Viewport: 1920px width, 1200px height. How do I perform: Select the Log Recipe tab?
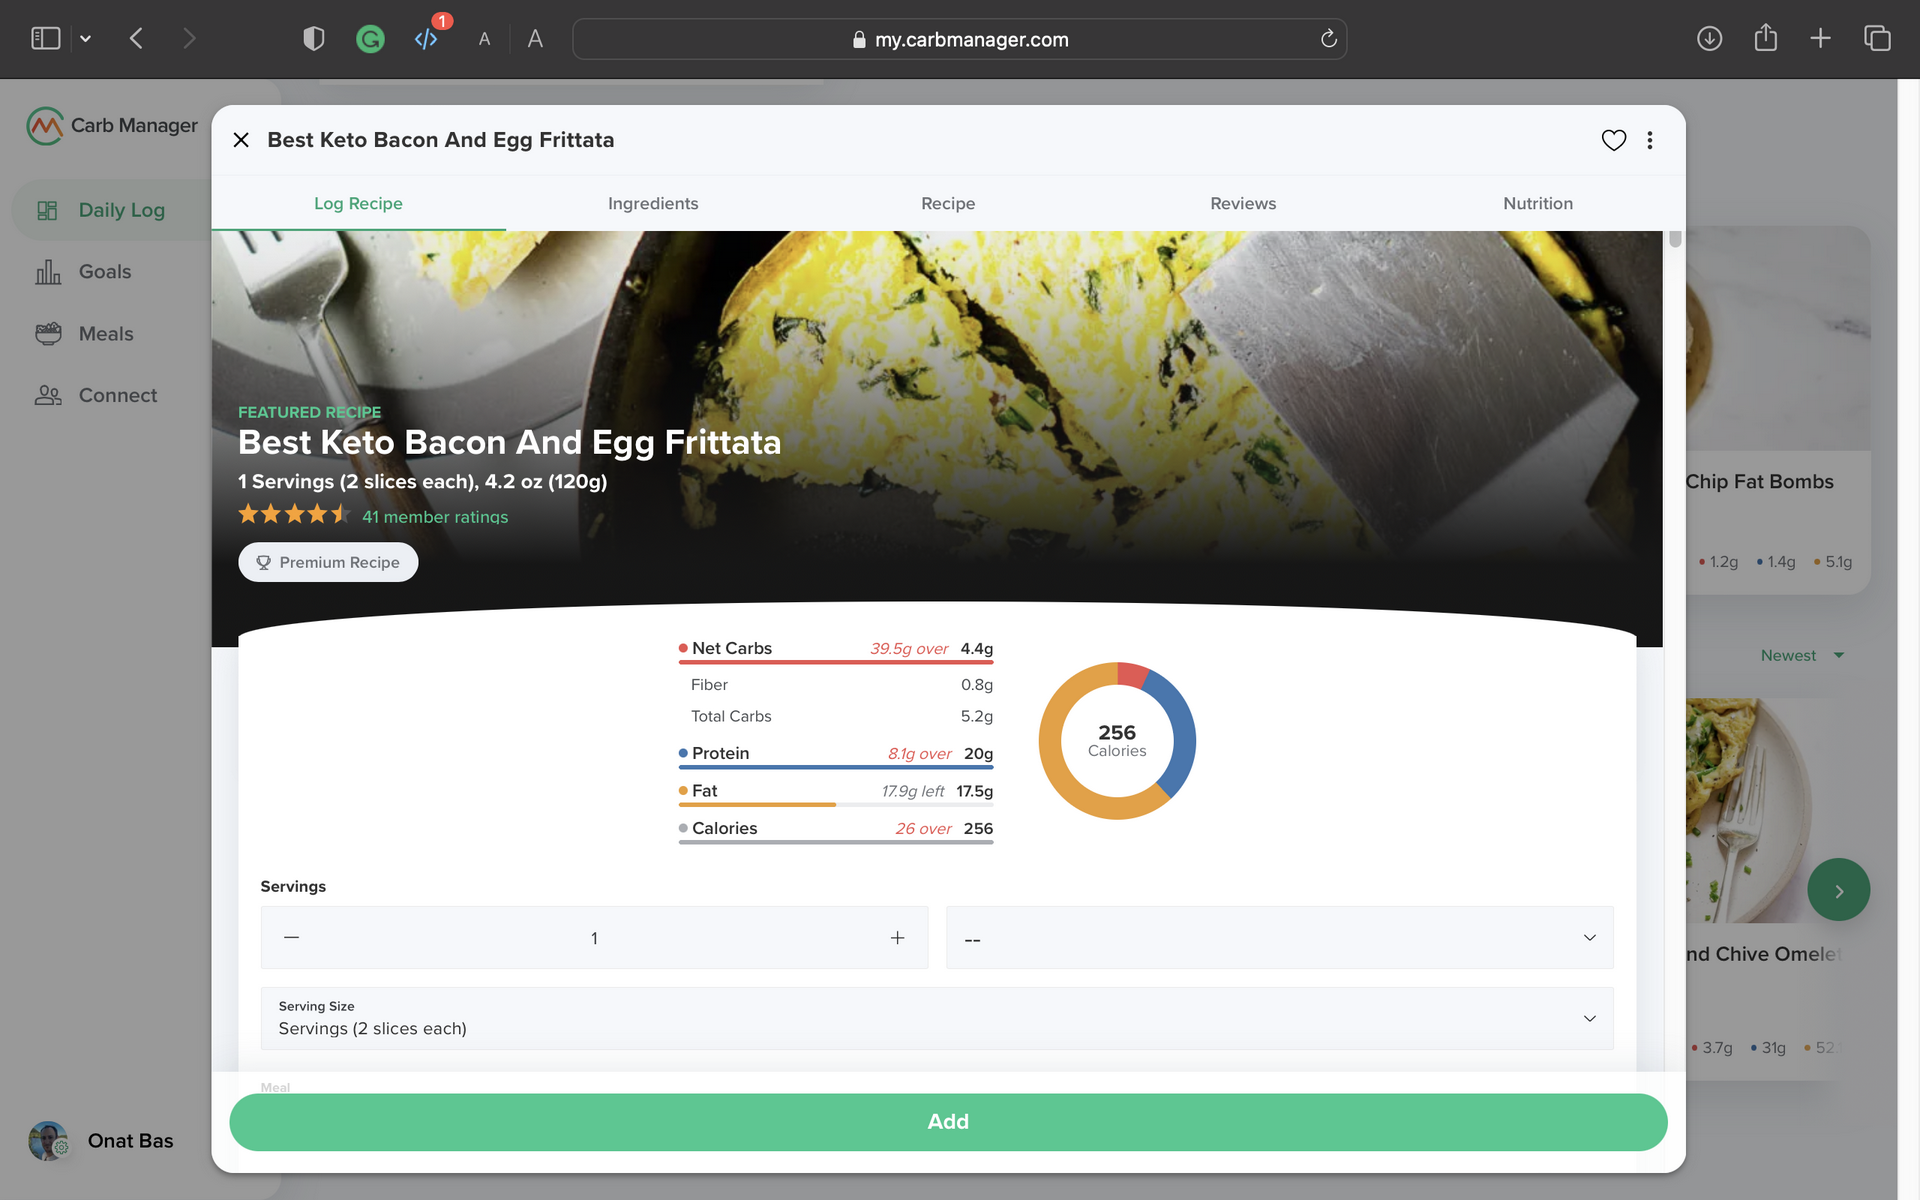(358, 203)
